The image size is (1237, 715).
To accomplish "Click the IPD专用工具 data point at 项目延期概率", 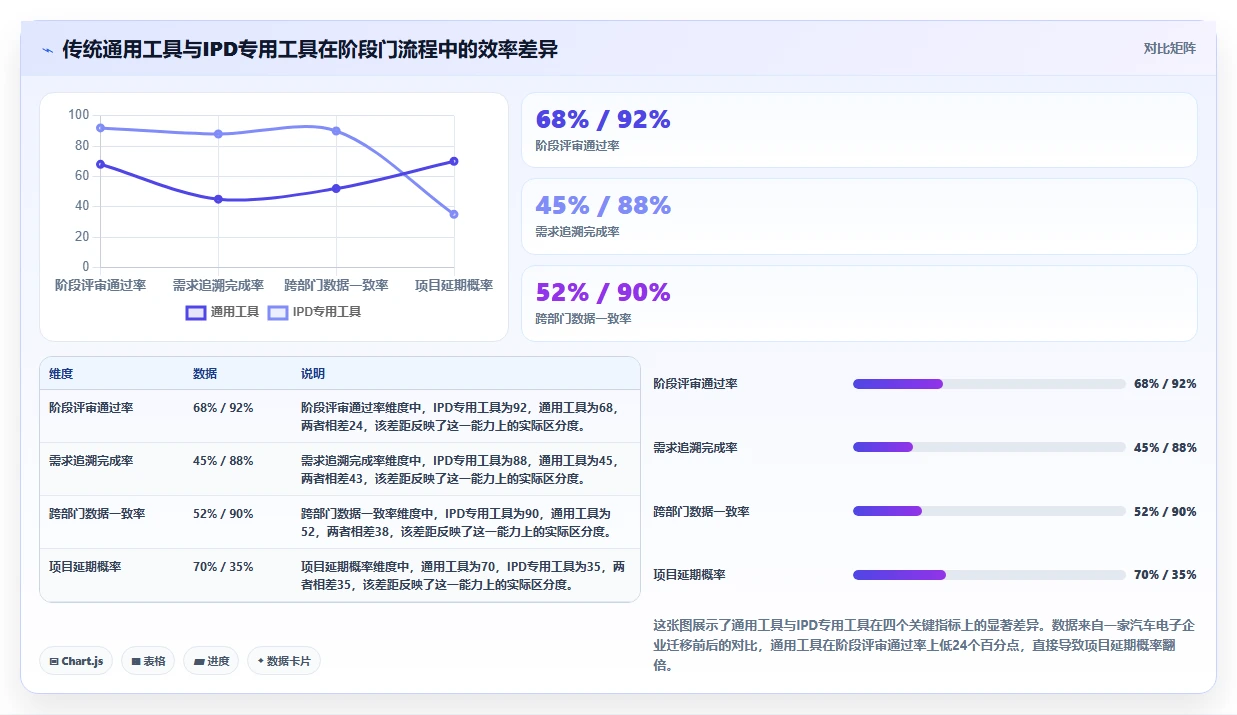I will click(x=454, y=214).
